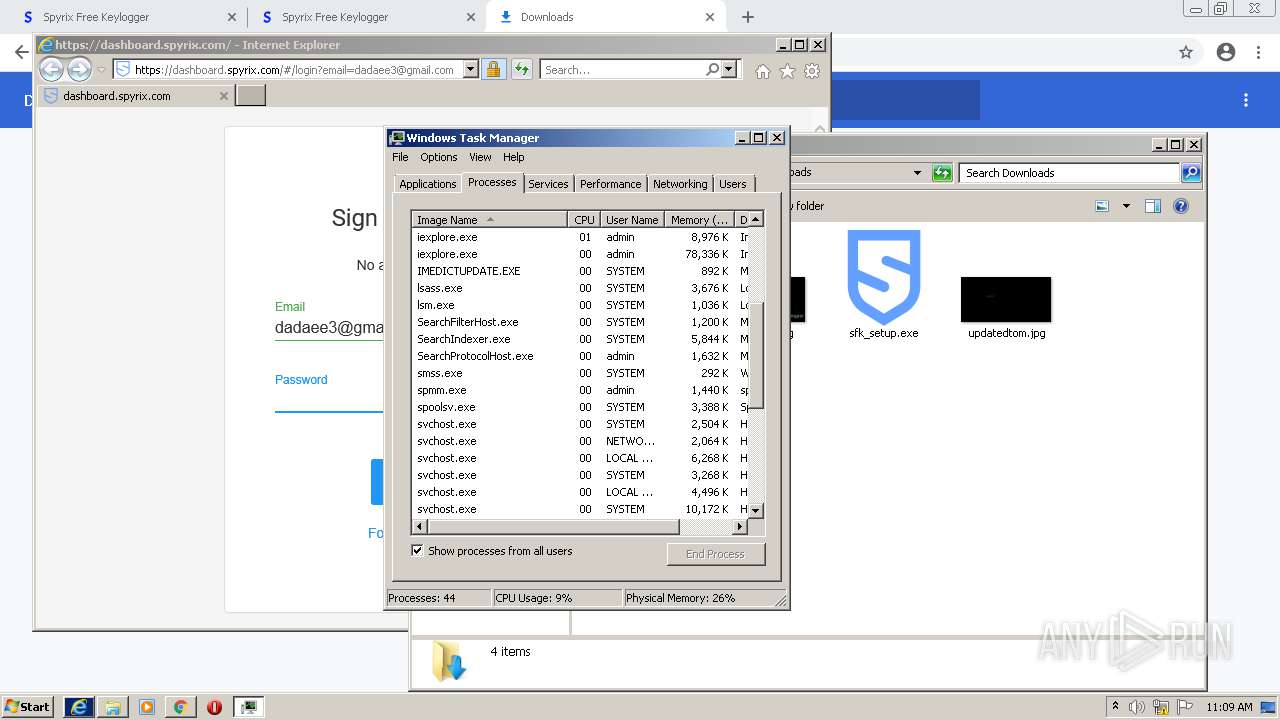Image resolution: width=1280 pixels, height=720 pixels.
Task: Expand IE search provider dropdown
Action: pyautogui.click(x=728, y=69)
